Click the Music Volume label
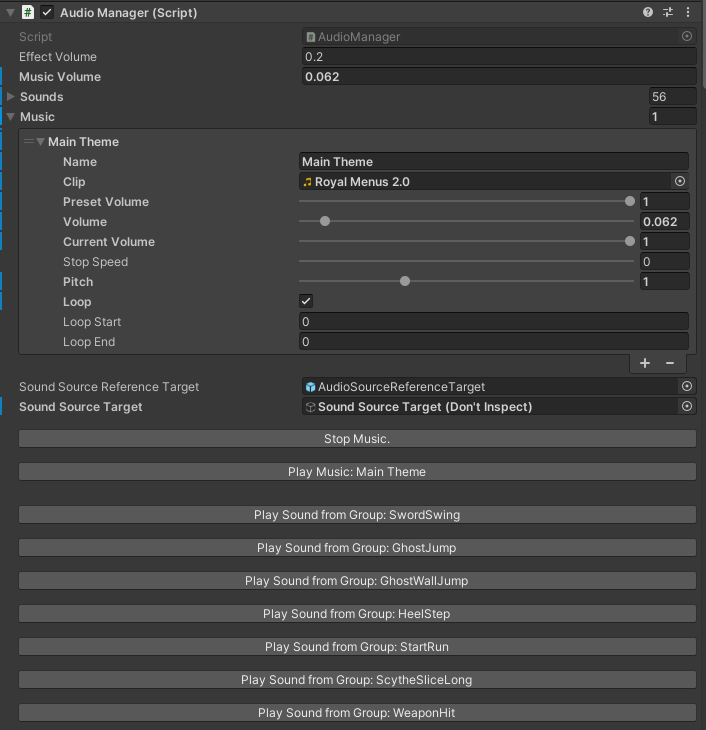This screenshot has width=706, height=730. pos(60,77)
